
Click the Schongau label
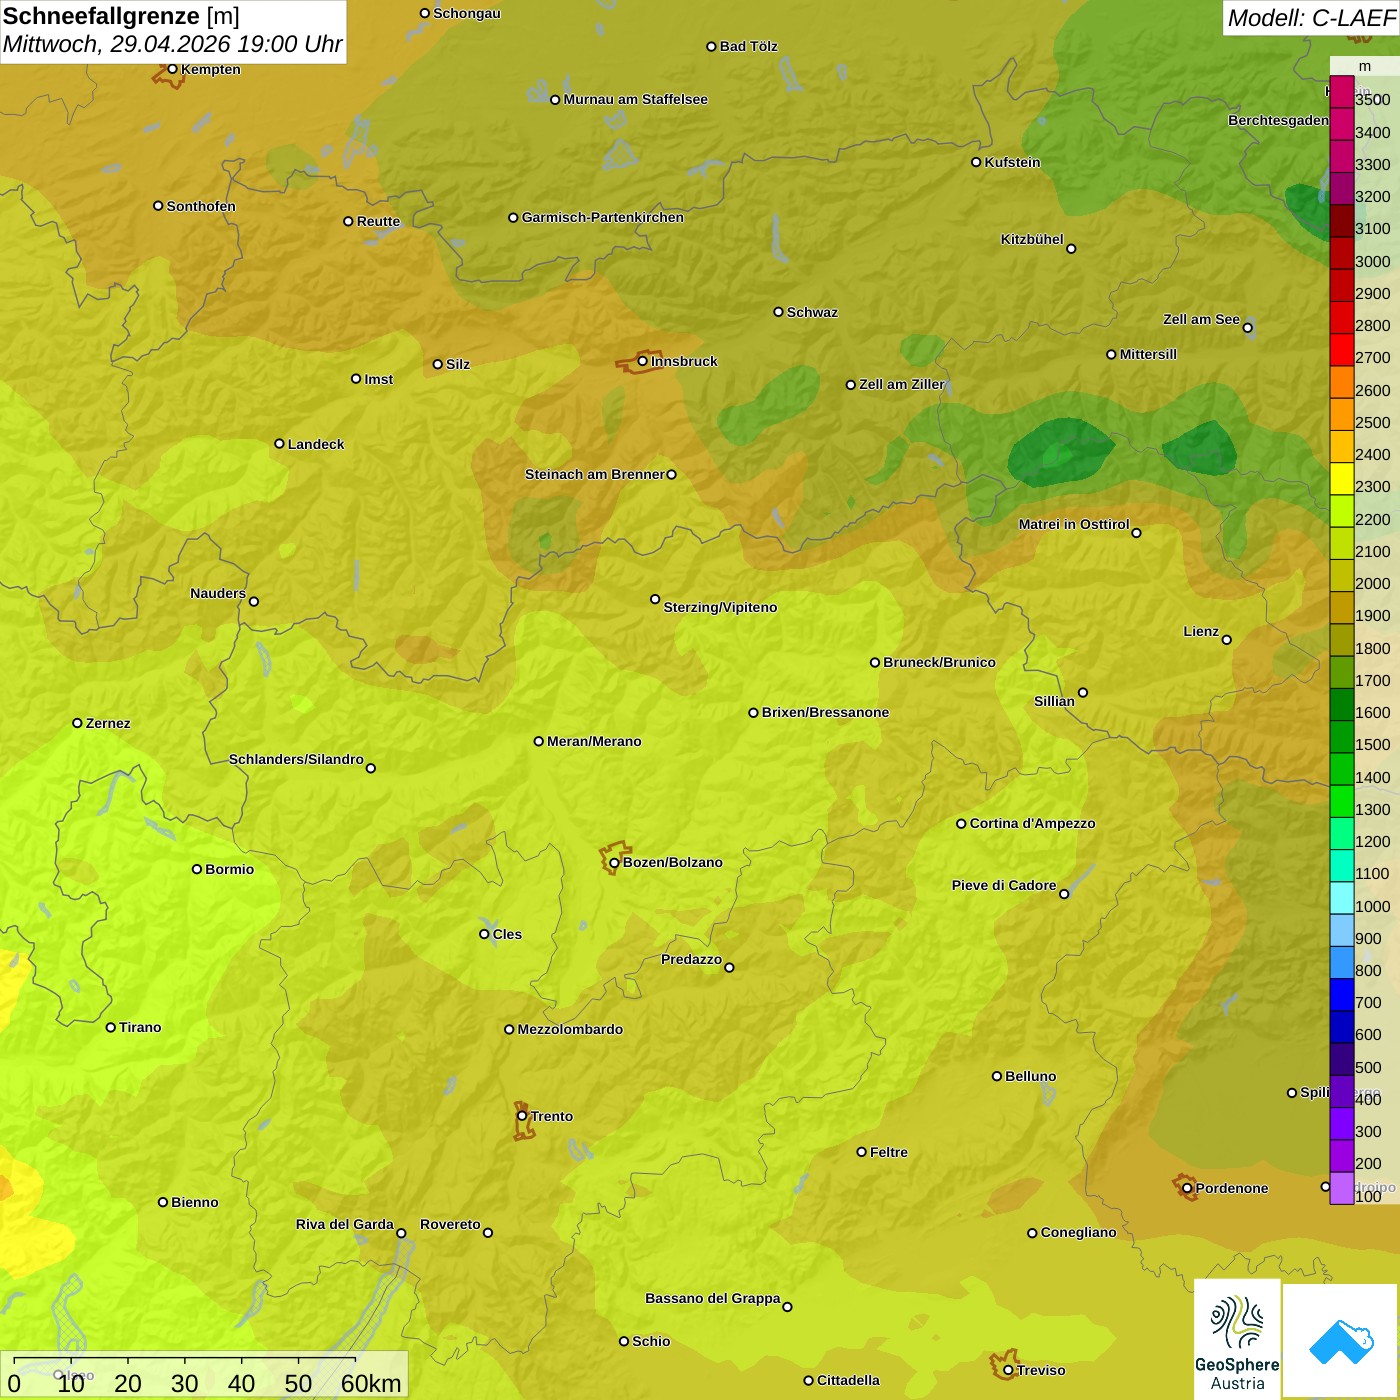click(466, 13)
